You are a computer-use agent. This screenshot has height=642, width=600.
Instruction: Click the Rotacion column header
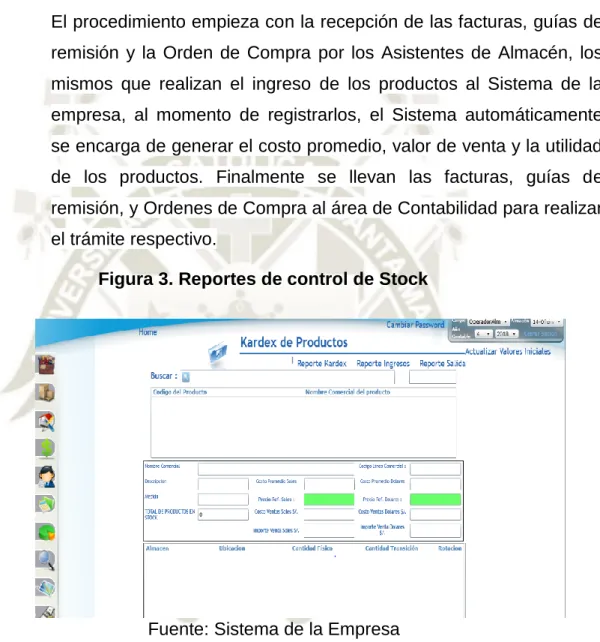point(450,549)
